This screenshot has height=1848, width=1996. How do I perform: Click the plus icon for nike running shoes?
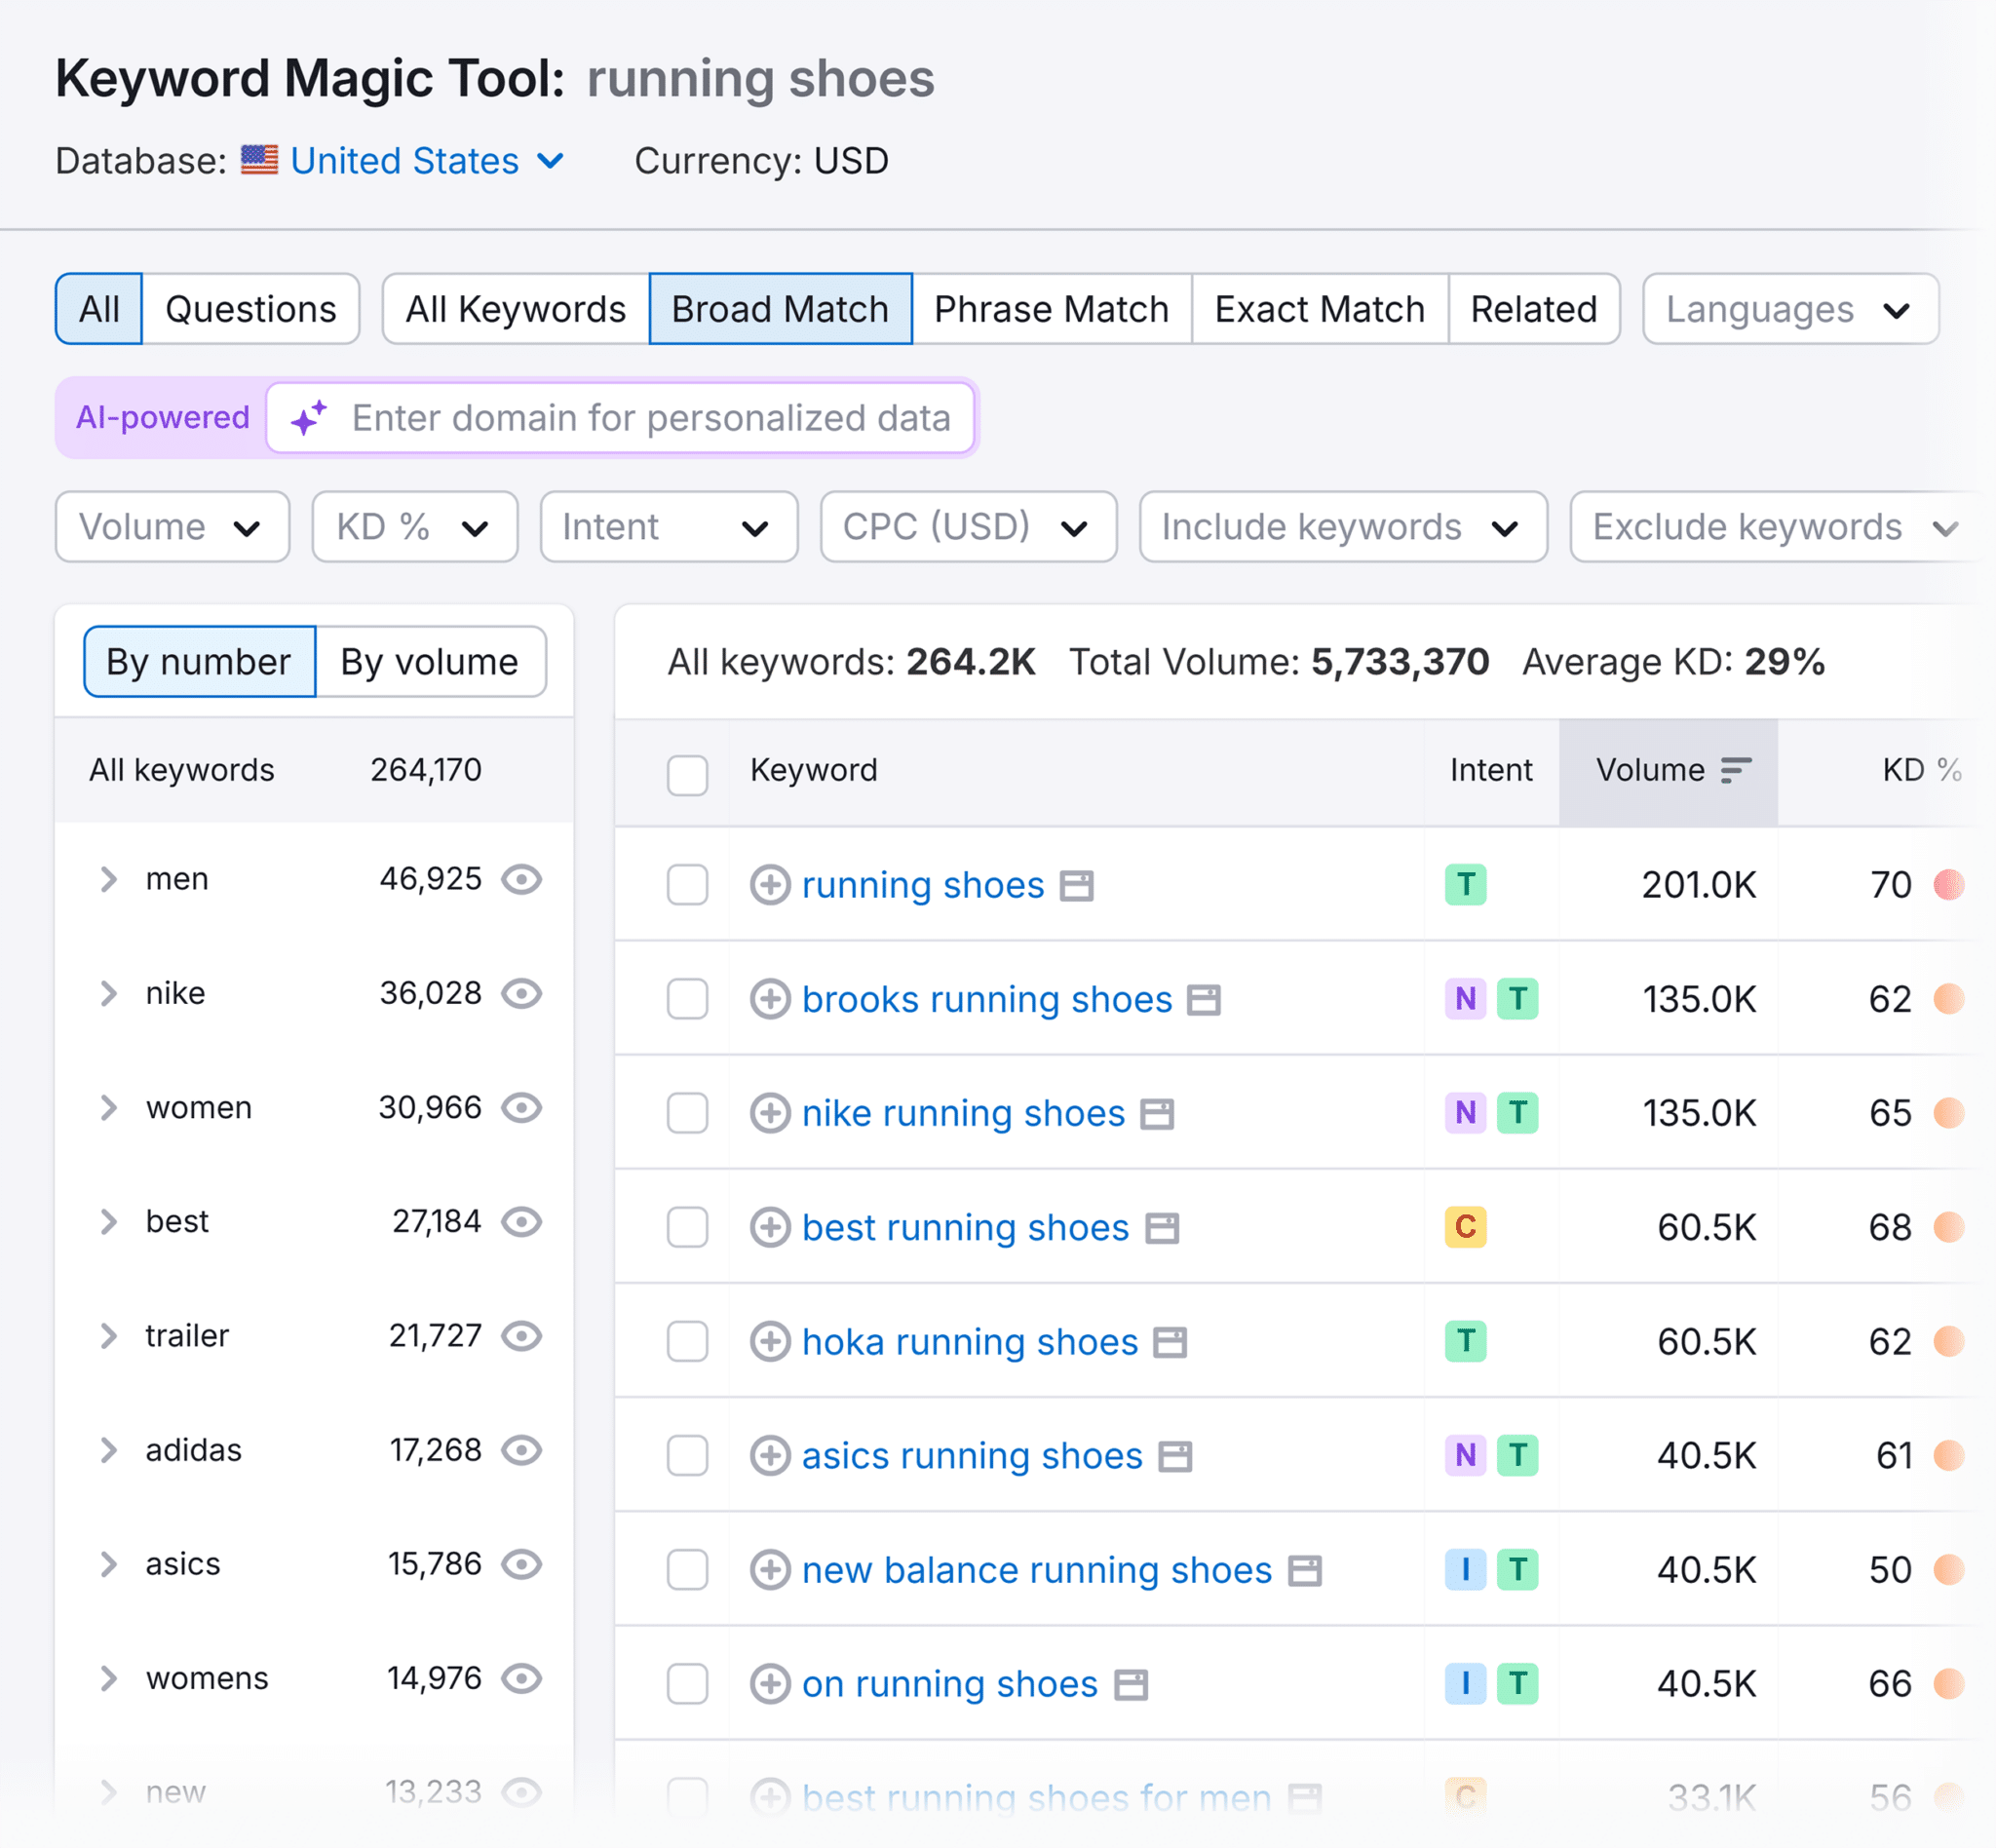(x=770, y=1113)
